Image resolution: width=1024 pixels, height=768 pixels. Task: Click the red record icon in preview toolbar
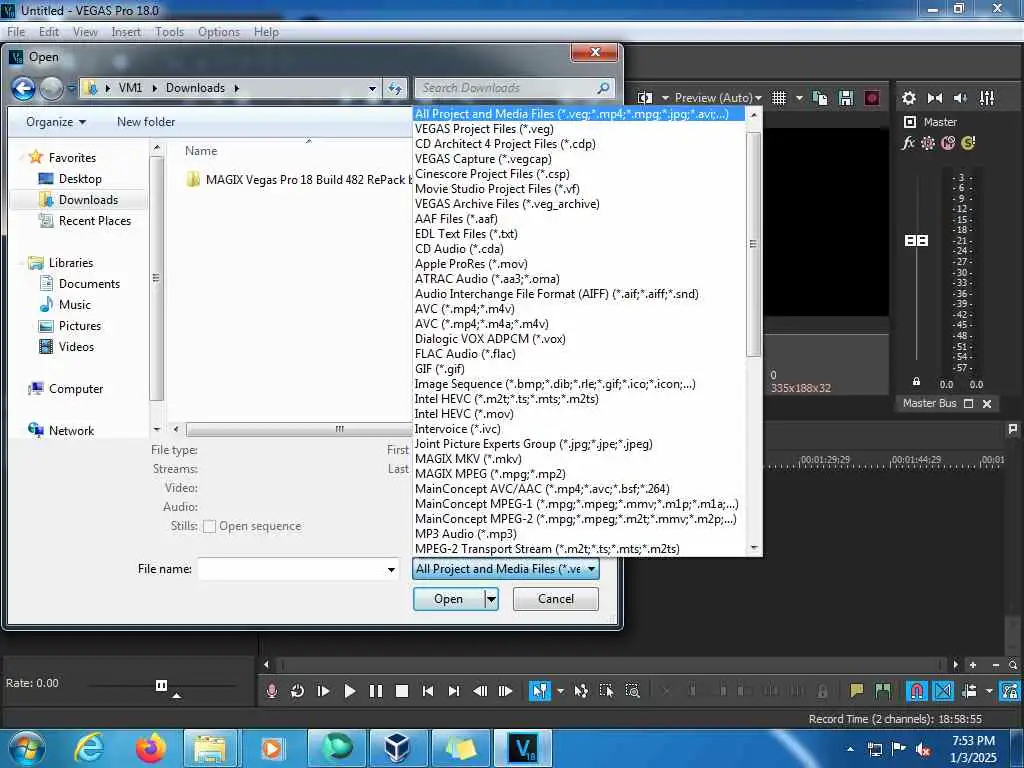coord(872,98)
